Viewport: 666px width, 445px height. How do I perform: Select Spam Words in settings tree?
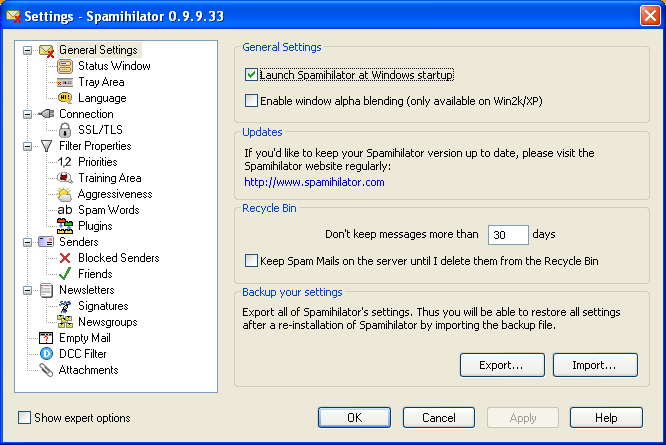coord(108,210)
